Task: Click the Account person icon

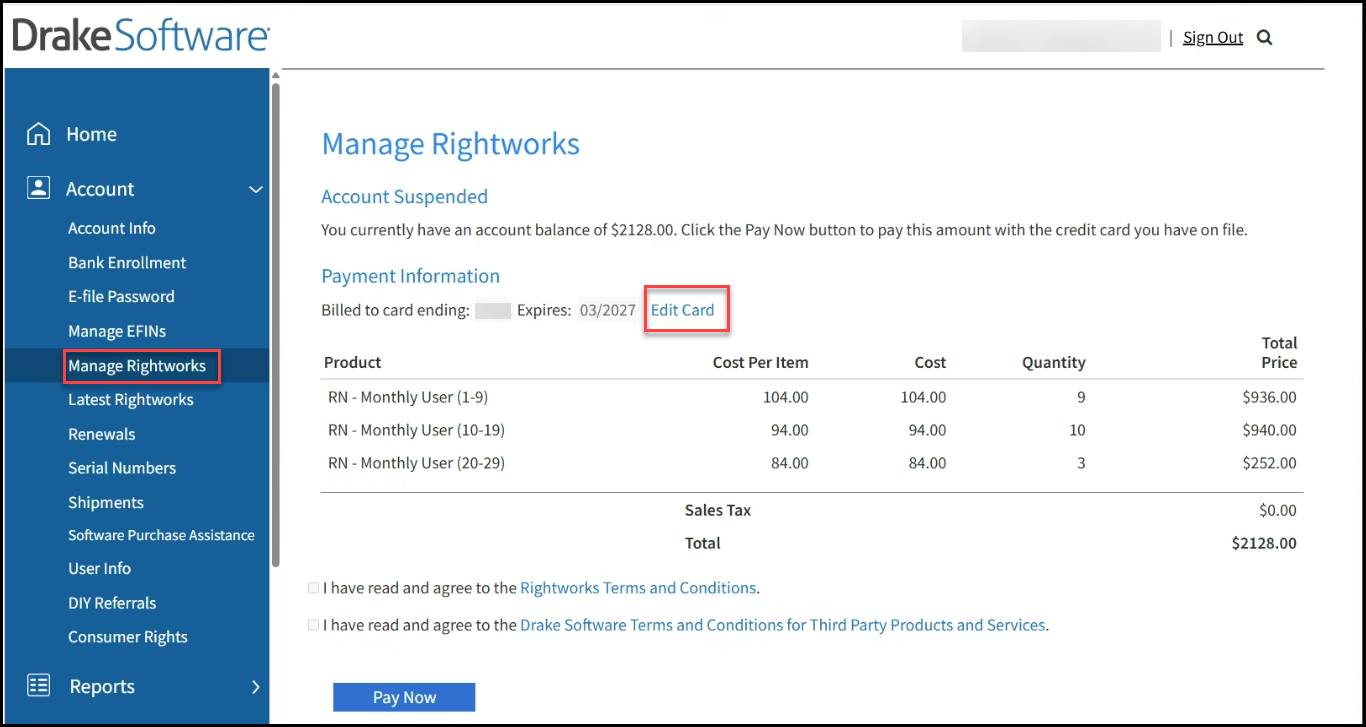Action: click(38, 188)
